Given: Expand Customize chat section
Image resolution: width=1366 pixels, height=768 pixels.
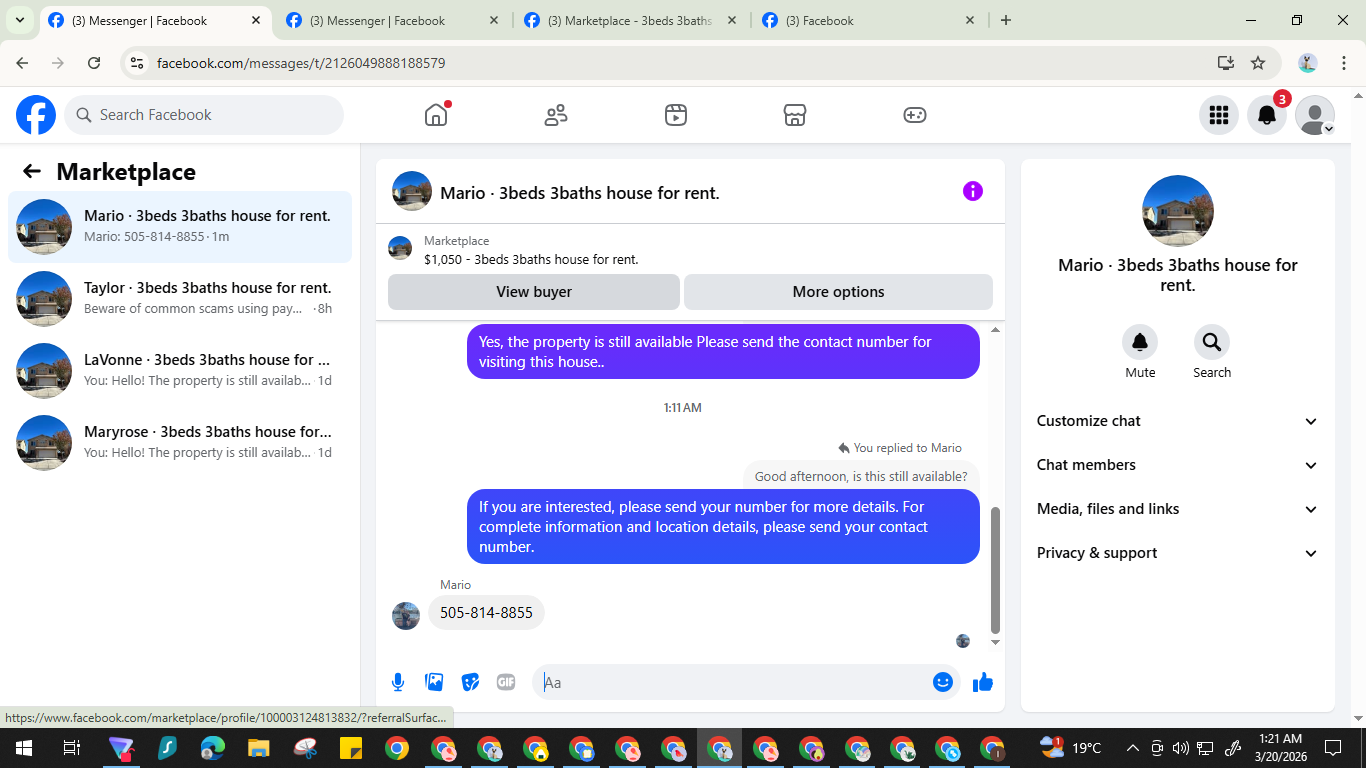Looking at the screenshot, I should tap(1178, 421).
